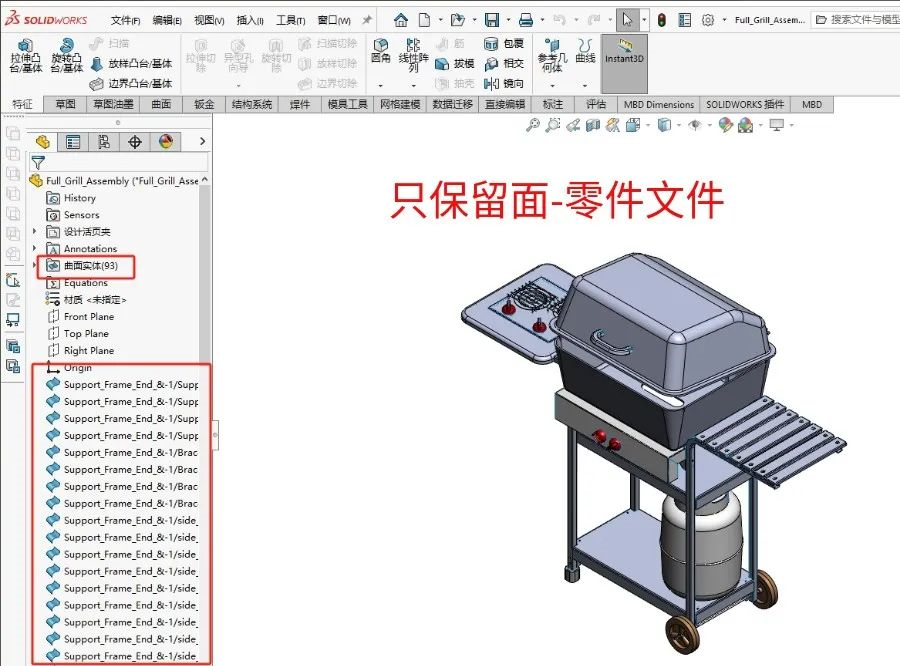The width and height of the screenshot is (900, 666).
Task: Expand the 曲面实体(93) folder
Action: 35,266
